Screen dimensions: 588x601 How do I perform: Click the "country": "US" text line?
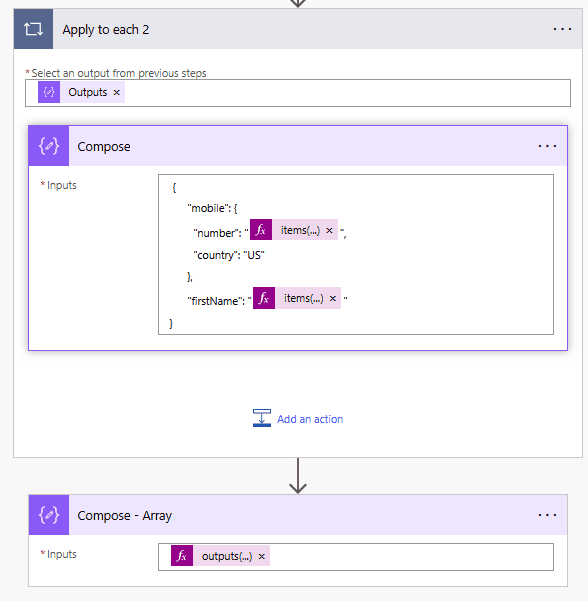229,255
